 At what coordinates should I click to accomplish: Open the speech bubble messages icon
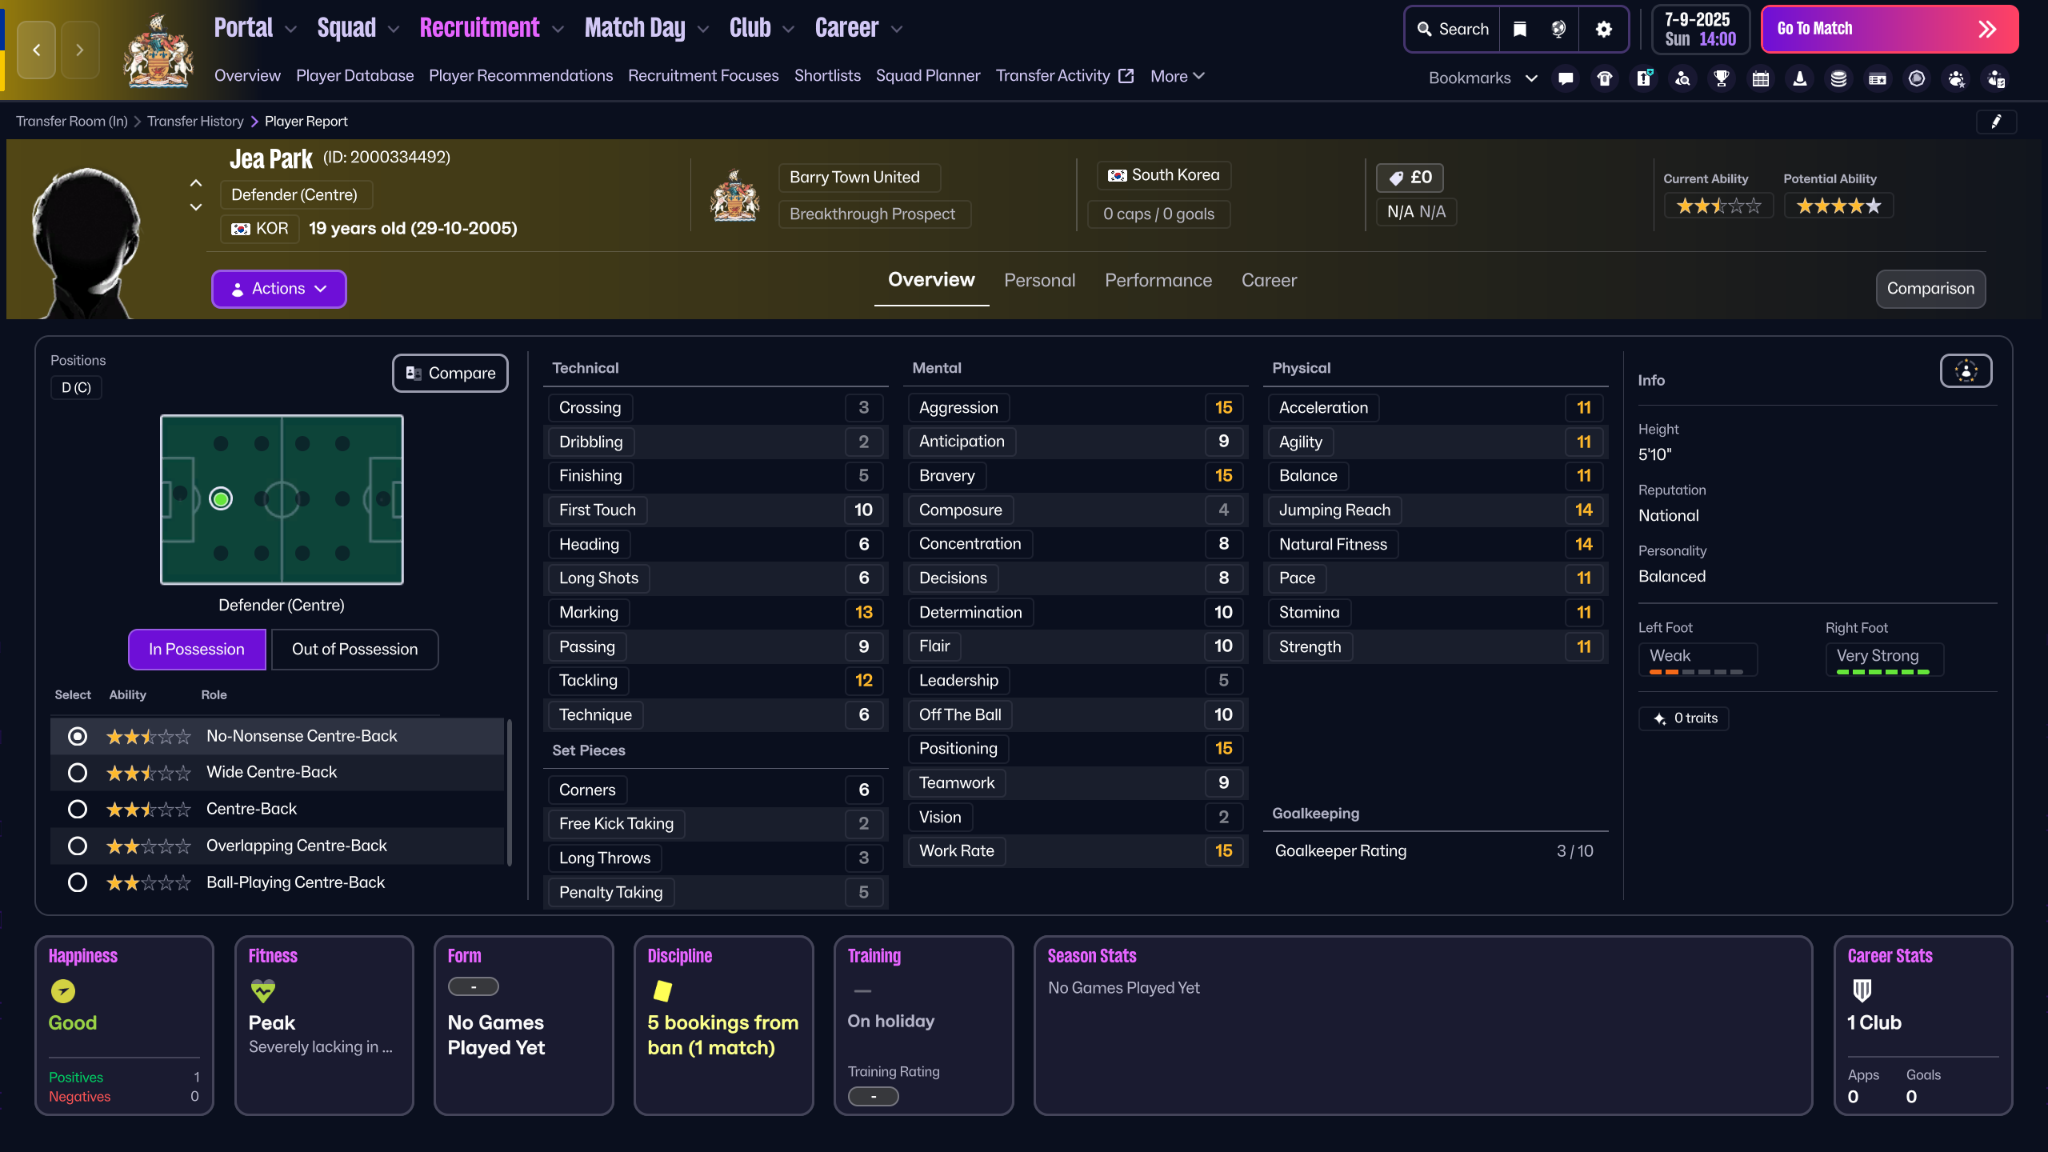[1566, 78]
